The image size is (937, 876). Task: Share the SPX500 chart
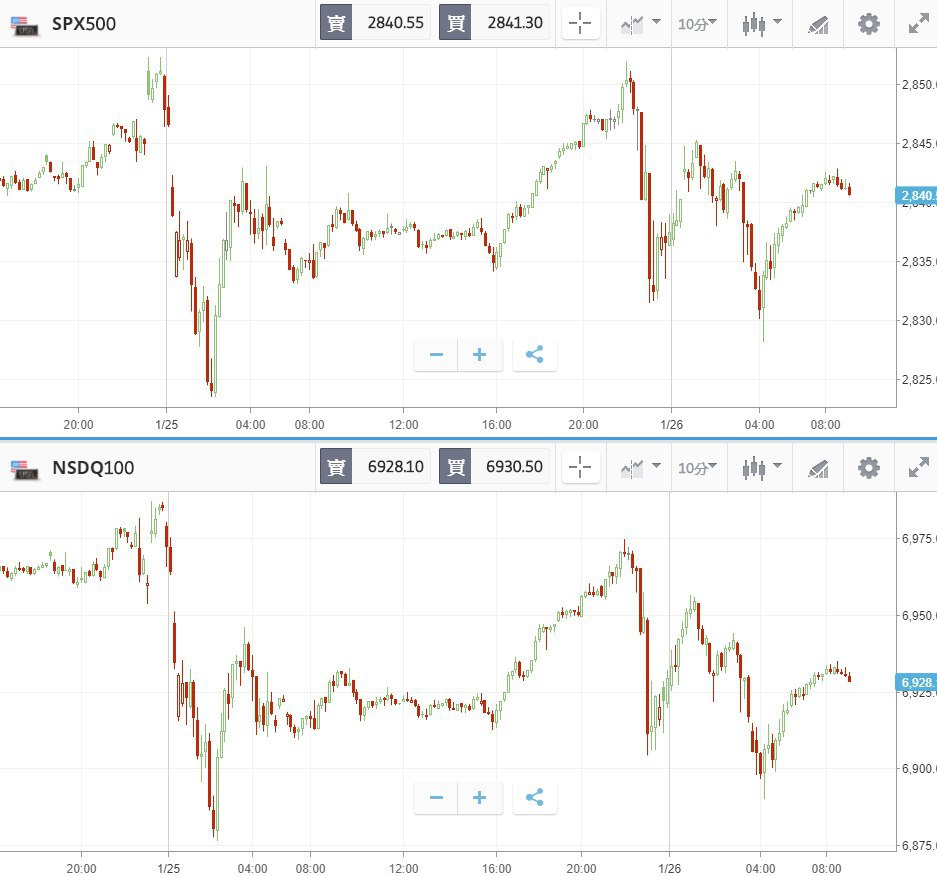point(534,355)
